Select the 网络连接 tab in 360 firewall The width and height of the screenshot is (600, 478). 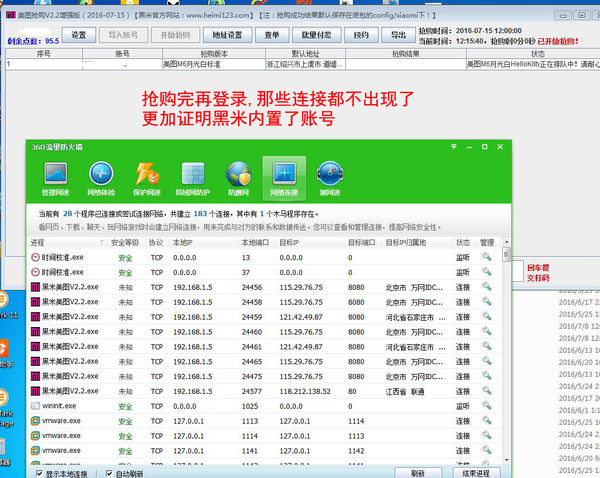click(x=284, y=178)
